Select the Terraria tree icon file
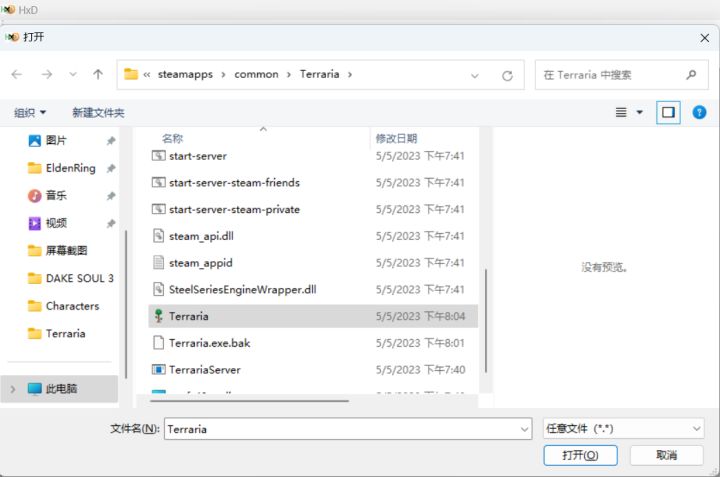 click(158, 316)
